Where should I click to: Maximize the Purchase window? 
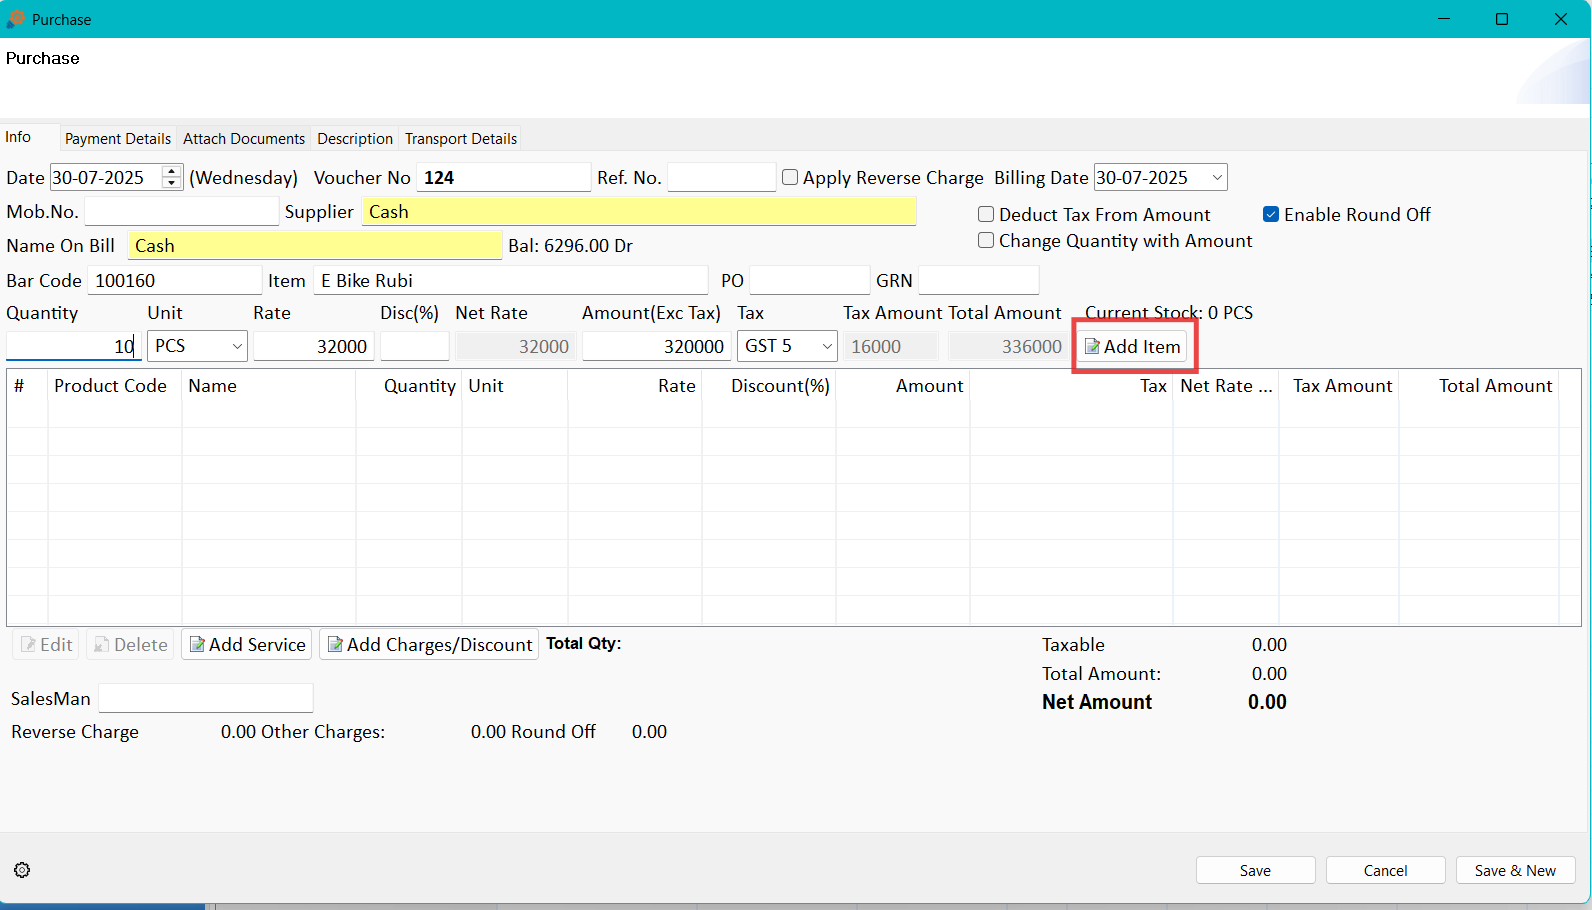pyautogui.click(x=1502, y=19)
